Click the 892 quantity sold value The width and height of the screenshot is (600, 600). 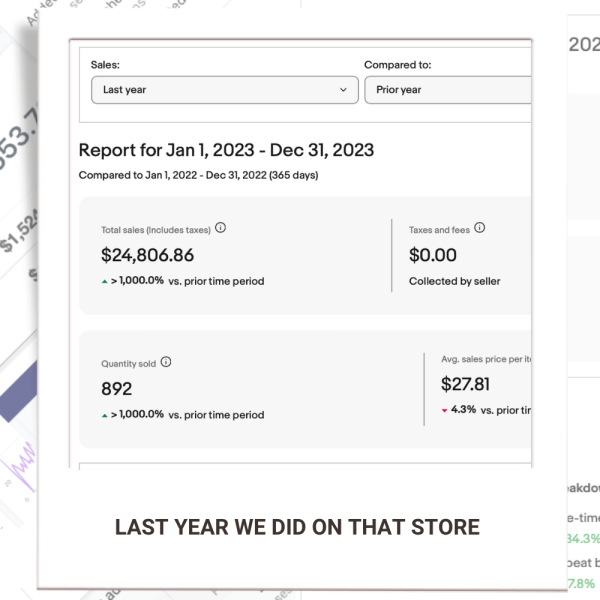tap(117, 389)
